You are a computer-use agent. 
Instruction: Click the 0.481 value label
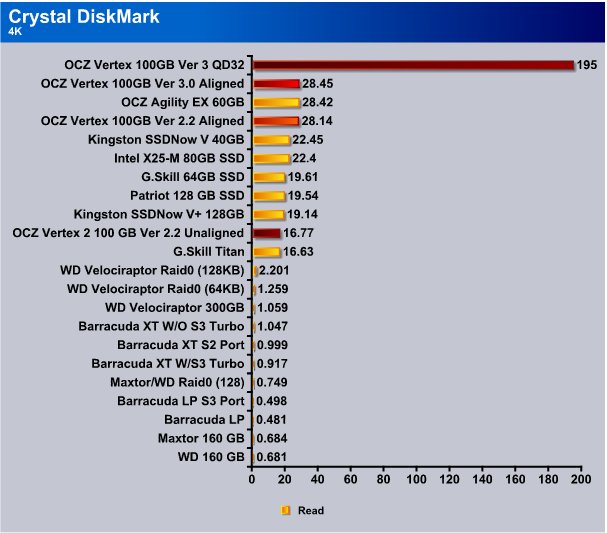pos(271,419)
